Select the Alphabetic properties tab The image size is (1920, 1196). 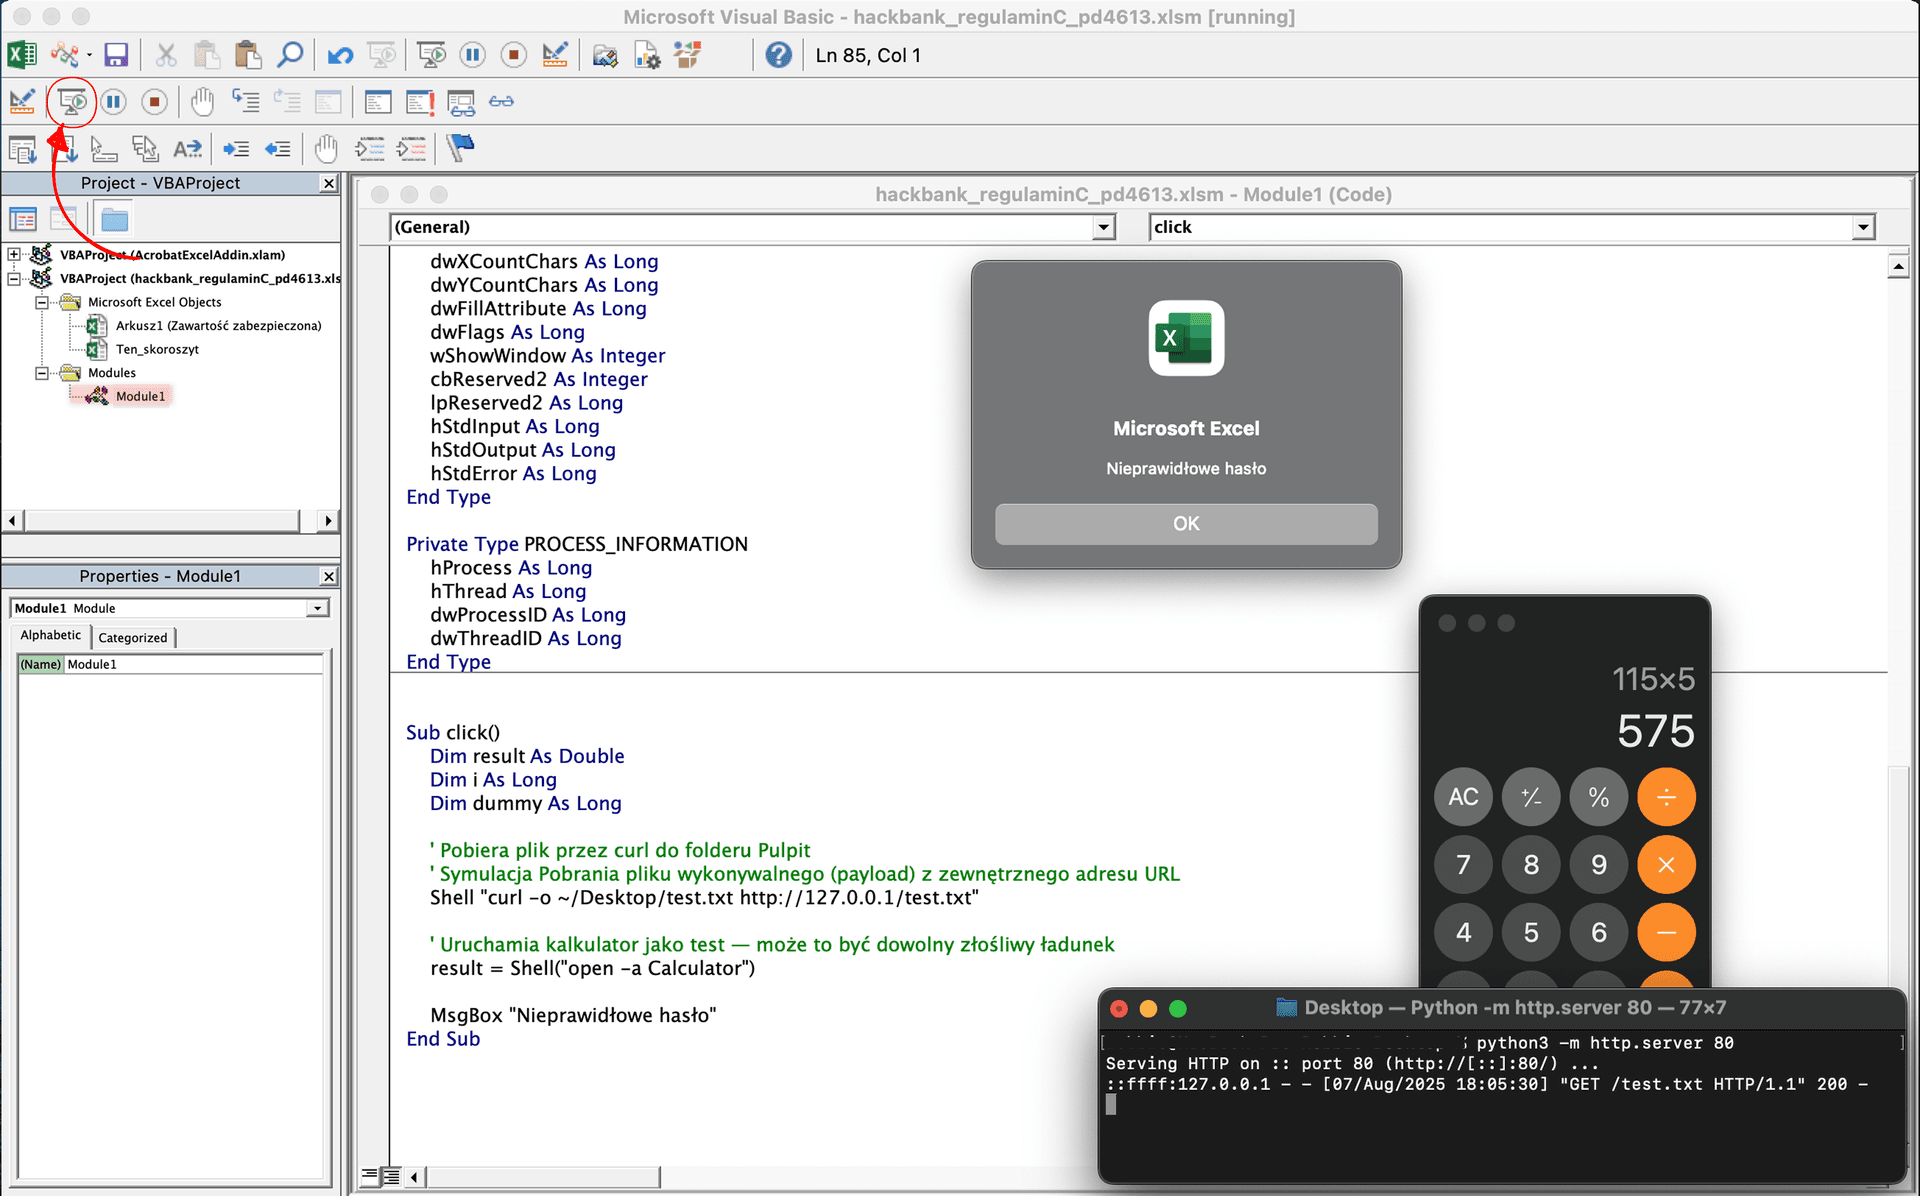(x=51, y=636)
